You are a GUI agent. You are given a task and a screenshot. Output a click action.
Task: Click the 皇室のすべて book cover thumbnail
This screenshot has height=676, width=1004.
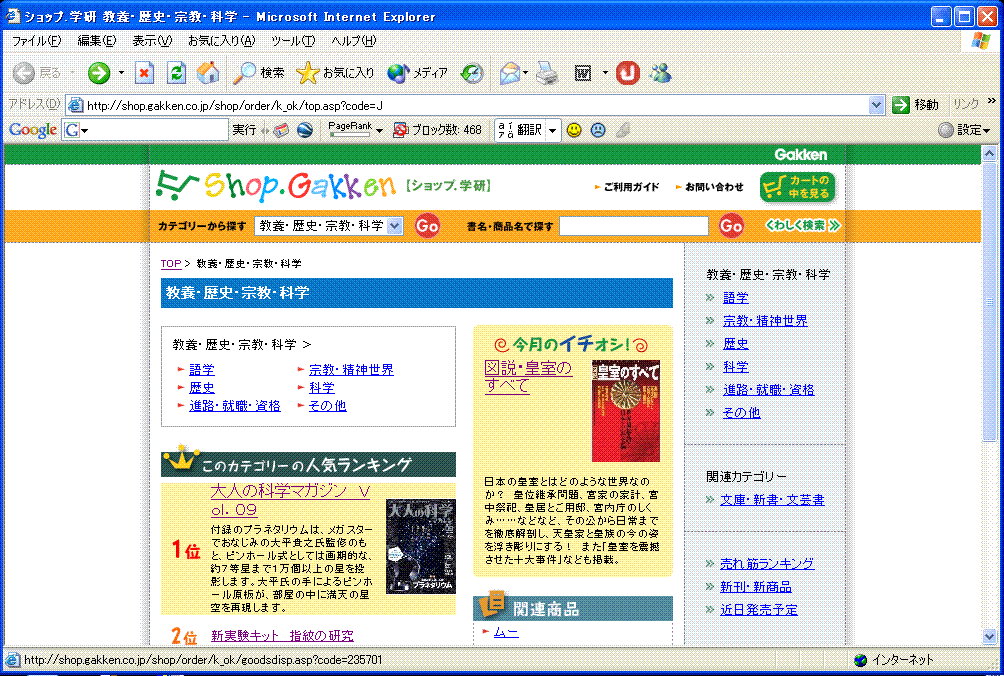point(626,411)
